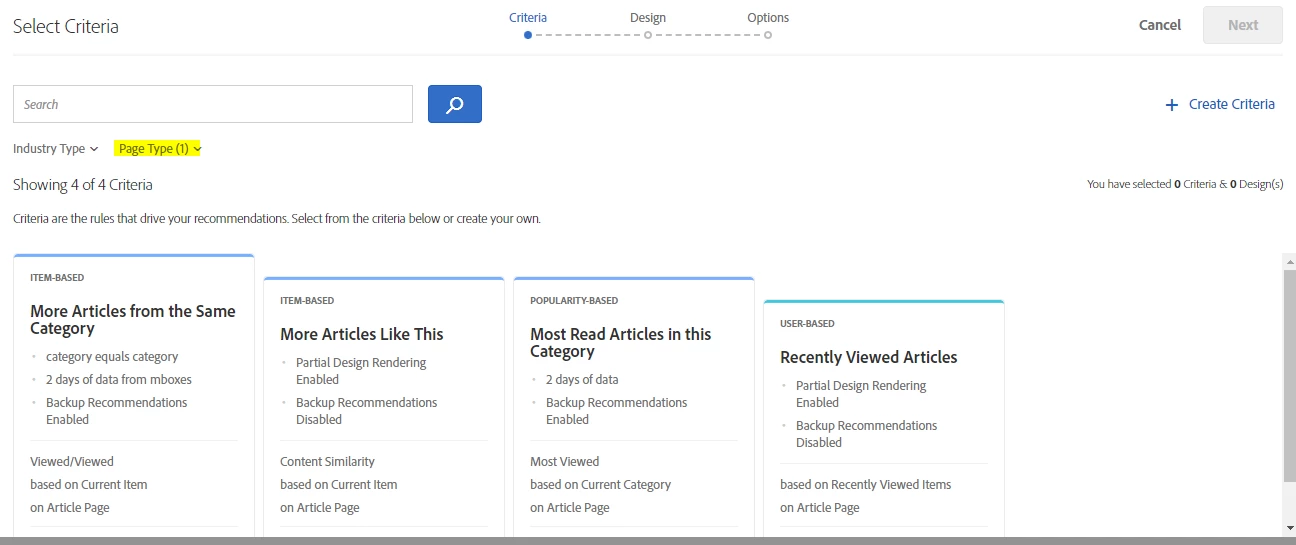This screenshot has height=545, width=1296.
Task: Click 'based on Recently Viewed Items'
Action: coord(866,484)
